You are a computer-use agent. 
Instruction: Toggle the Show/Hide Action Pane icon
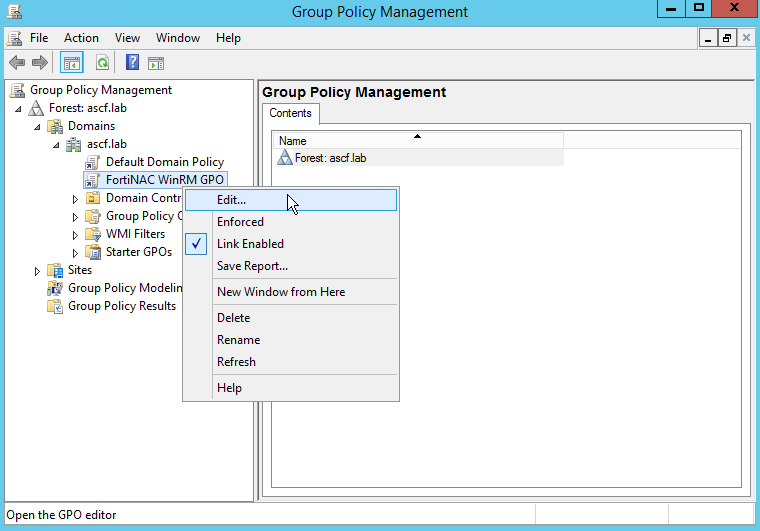click(x=156, y=63)
